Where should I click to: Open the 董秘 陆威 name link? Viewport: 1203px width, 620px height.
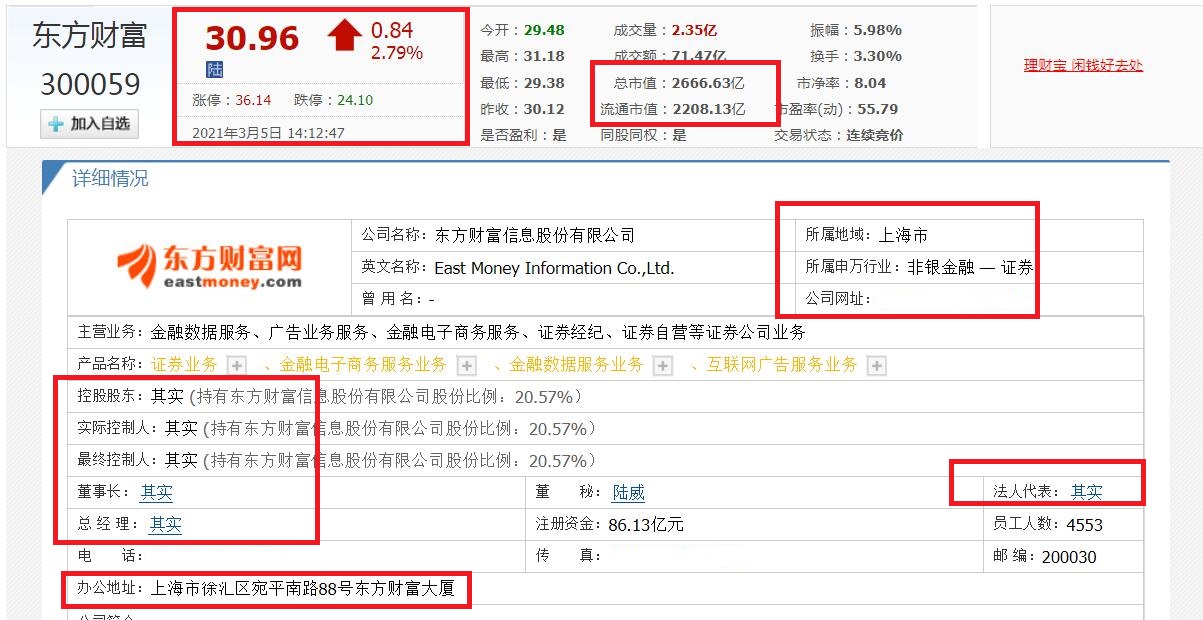point(629,493)
